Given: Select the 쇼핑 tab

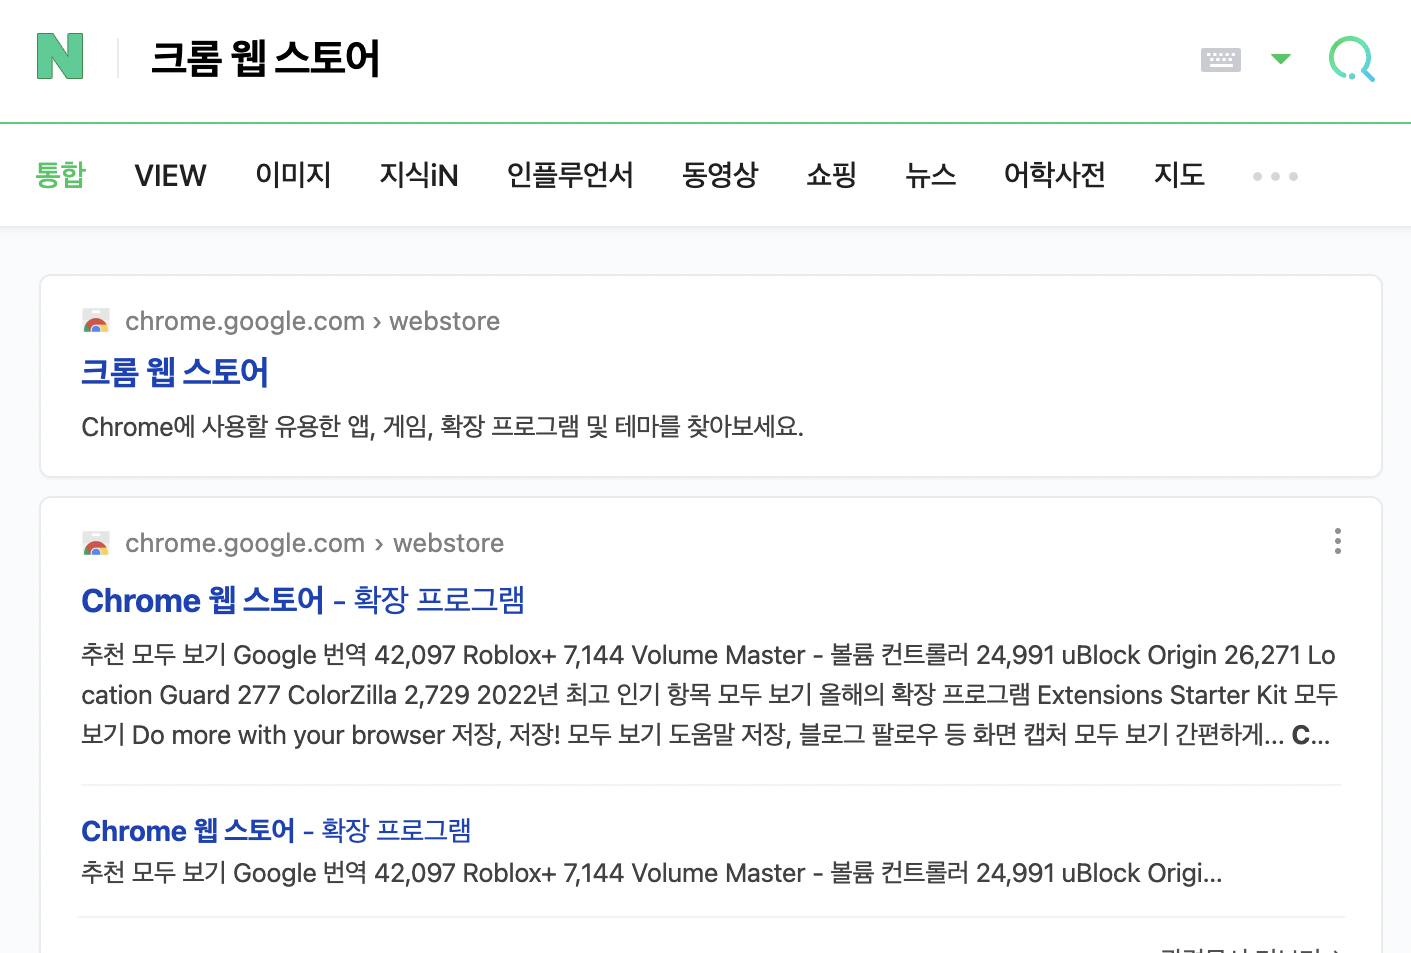Looking at the screenshot, I should [831, 174].
